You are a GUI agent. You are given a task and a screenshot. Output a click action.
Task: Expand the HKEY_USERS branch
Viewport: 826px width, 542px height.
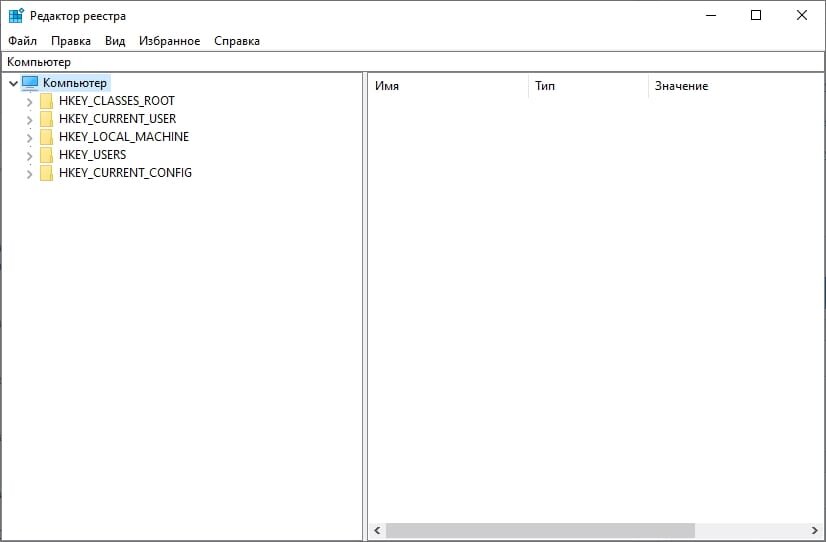pyautogui.click(x=30, y=155)
